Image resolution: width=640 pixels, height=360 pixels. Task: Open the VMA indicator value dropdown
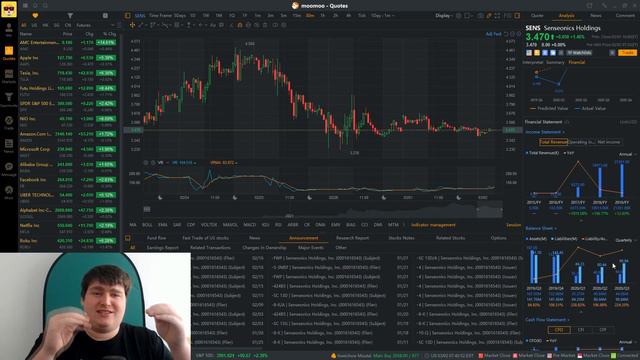[x=223, y=162]
